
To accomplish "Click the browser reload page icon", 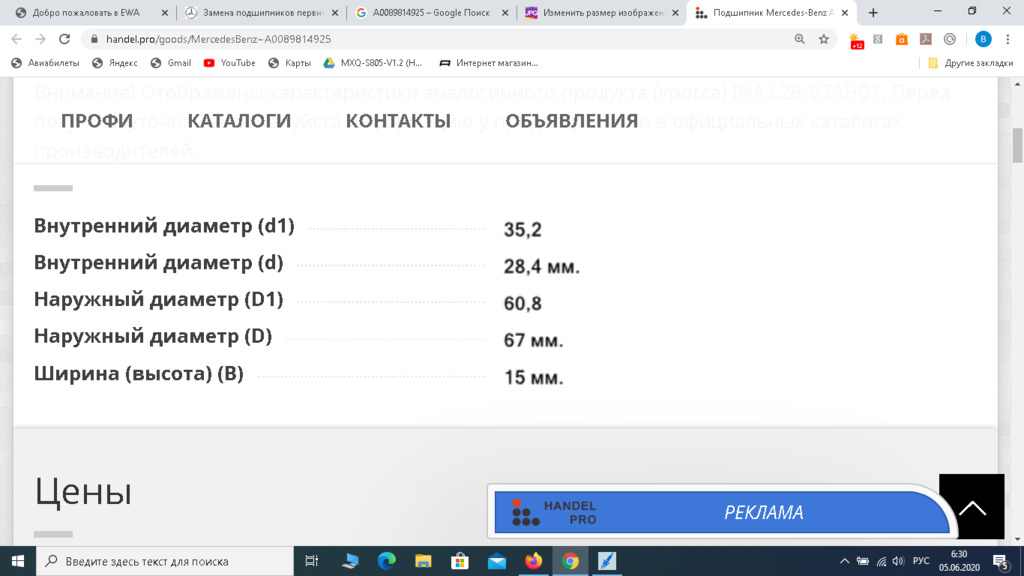I will (65, 39).
